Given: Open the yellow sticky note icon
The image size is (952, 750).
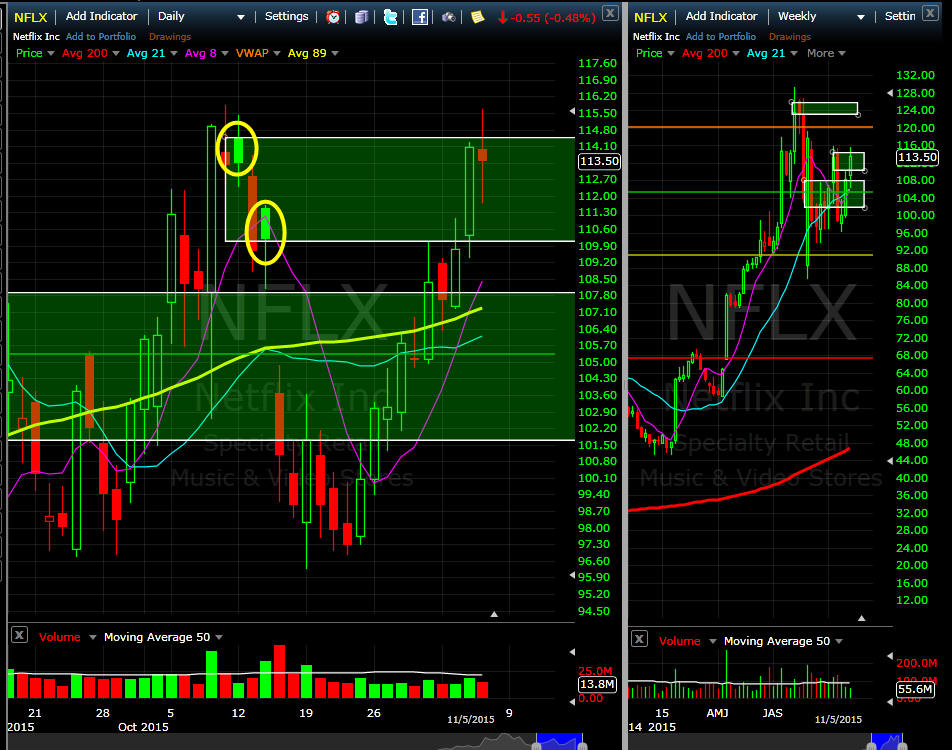Looking at the screenshot, I should click(x=478, y=17).
